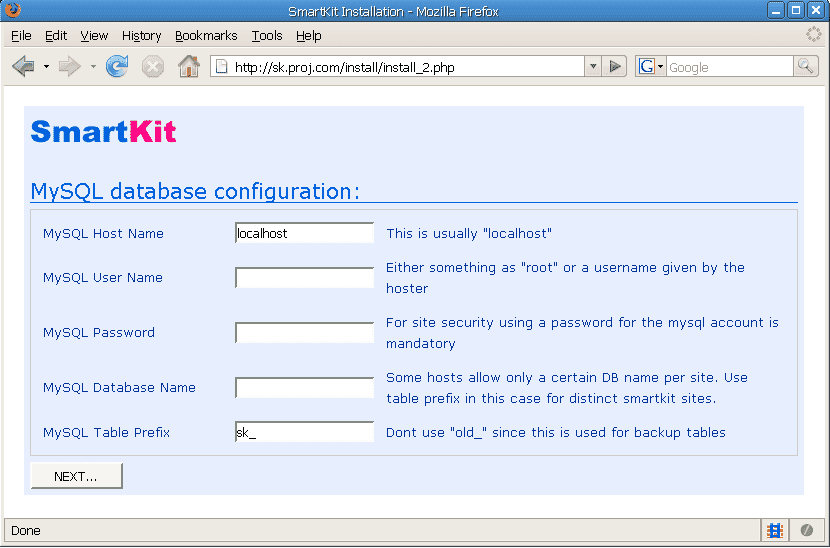Go to the Home page
Viewport: 830px width, 548px height.
pos(188,66)
